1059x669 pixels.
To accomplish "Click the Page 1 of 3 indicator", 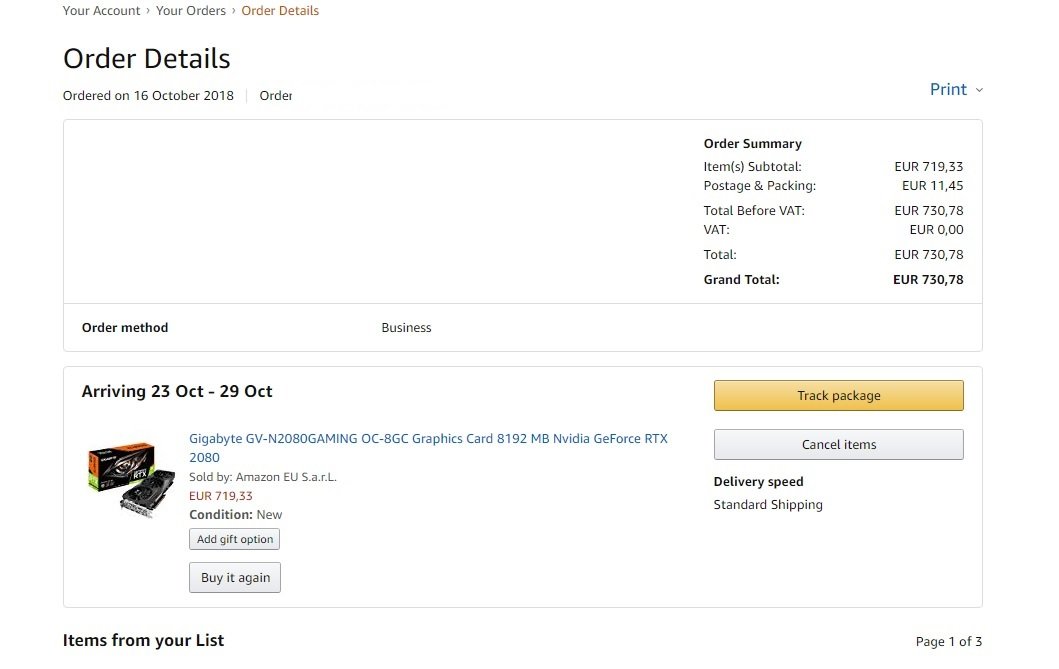I will [948, 641].
